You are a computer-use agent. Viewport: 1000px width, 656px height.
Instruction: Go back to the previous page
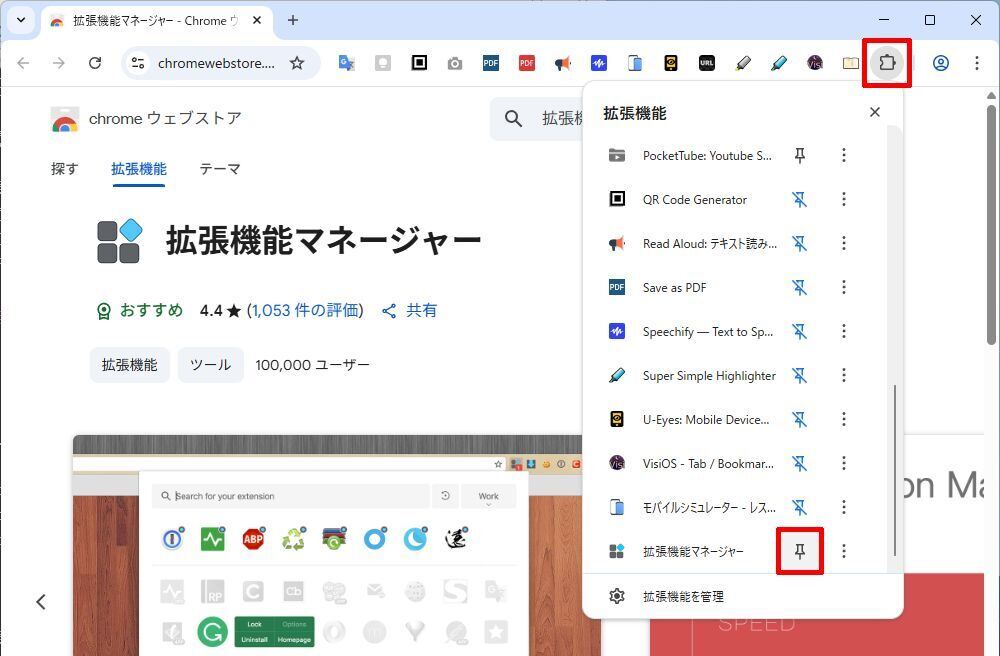(x=24, y=63)
